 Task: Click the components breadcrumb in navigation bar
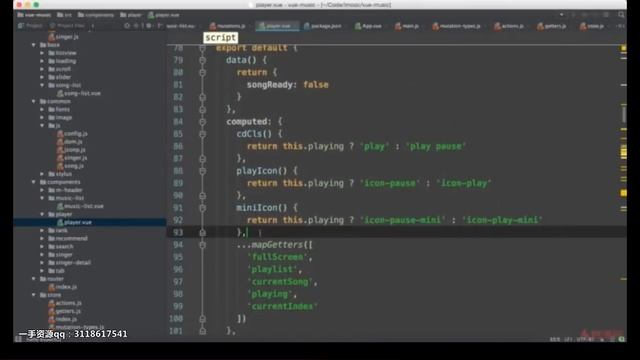tap(96, 15)
